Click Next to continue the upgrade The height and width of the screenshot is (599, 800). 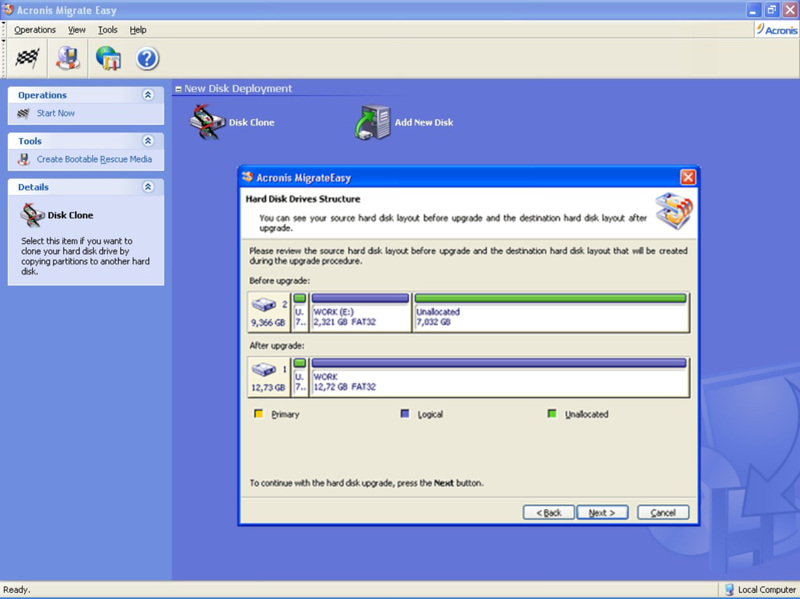tap(602, 512)
